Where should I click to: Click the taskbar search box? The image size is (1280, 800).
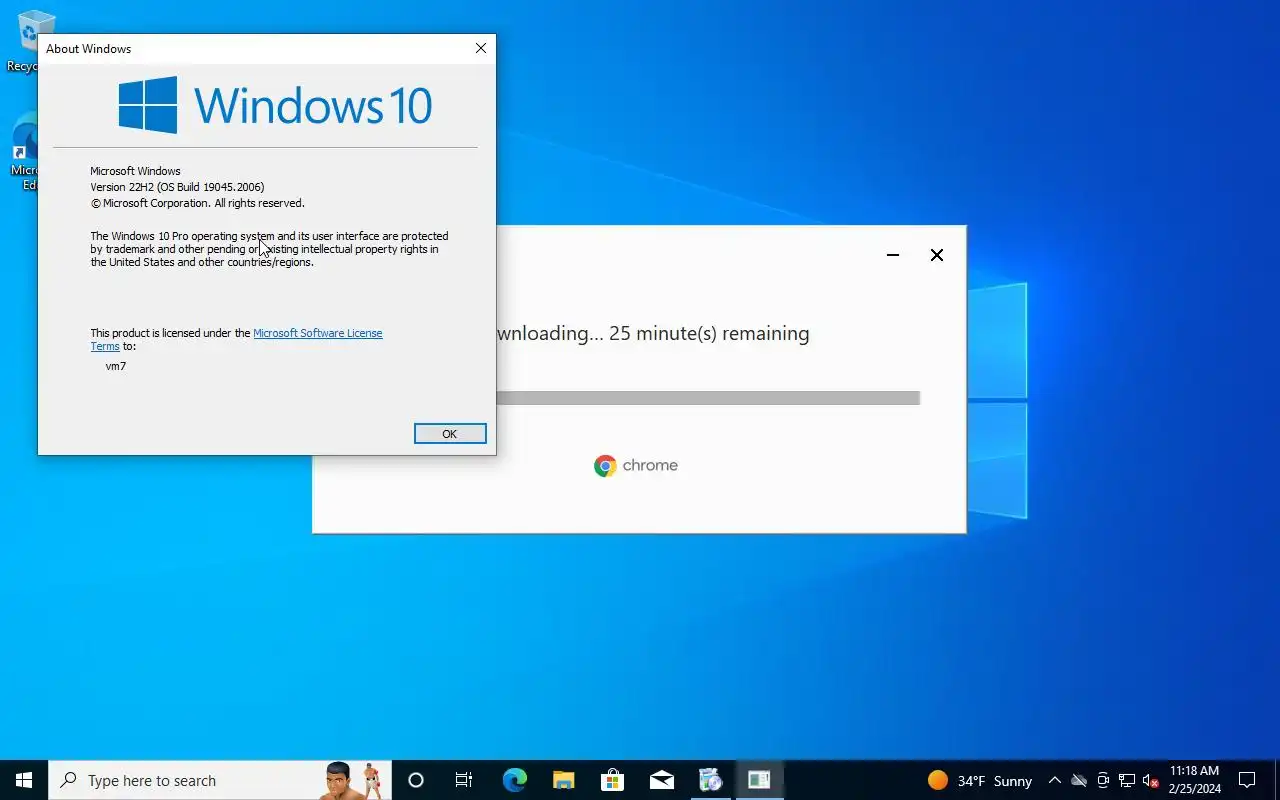(220, 780)
